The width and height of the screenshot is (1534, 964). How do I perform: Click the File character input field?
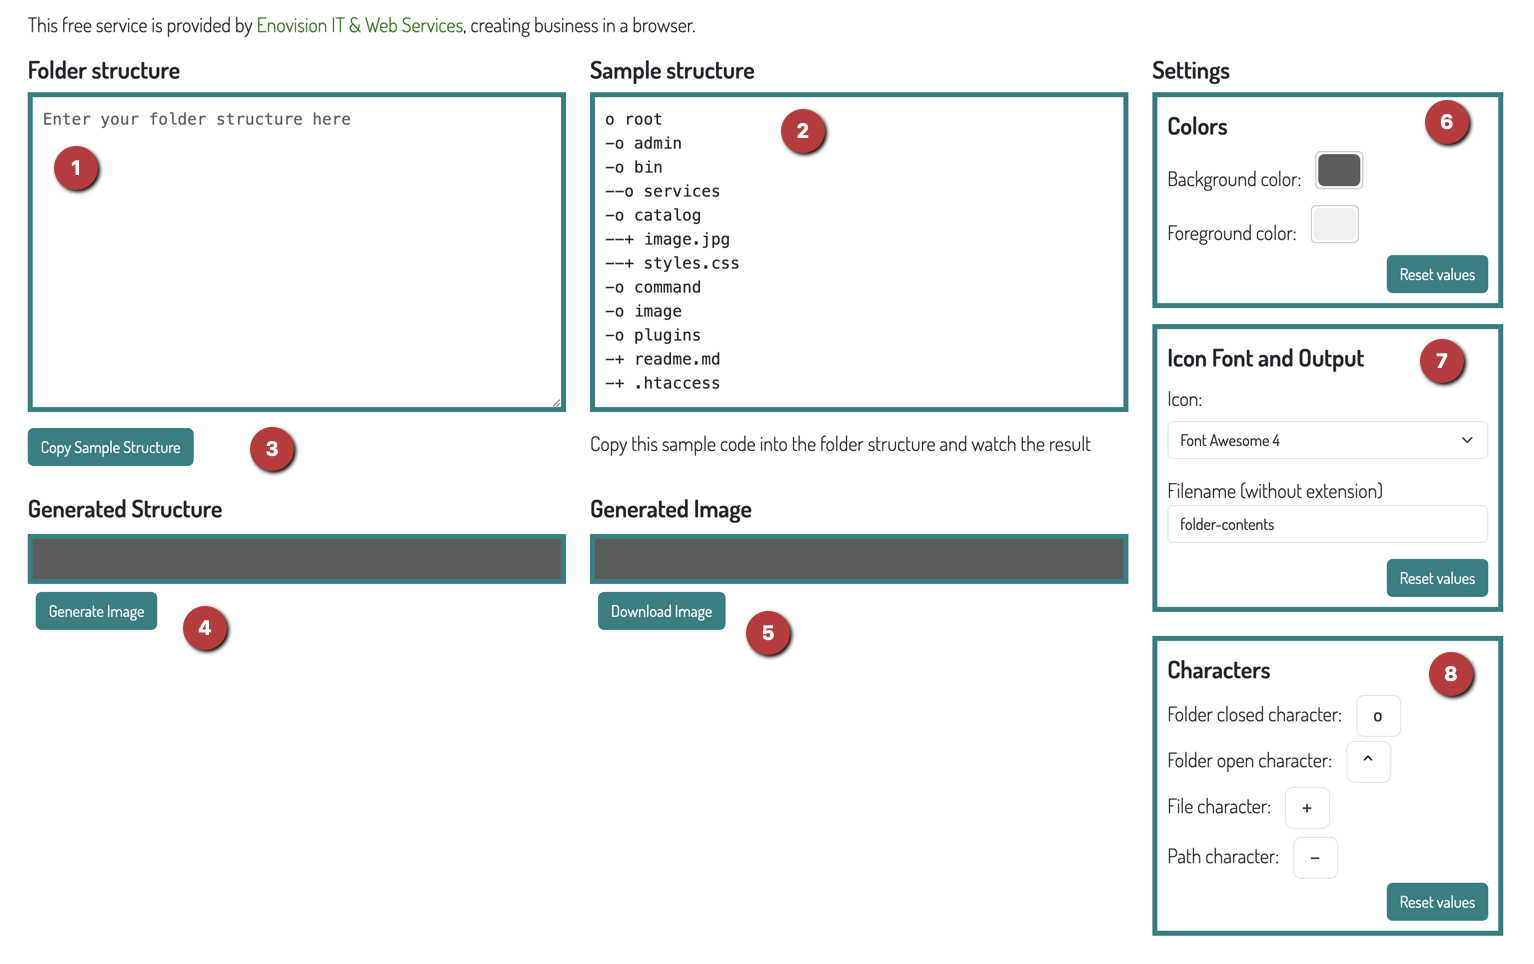tap(1307, 808)
